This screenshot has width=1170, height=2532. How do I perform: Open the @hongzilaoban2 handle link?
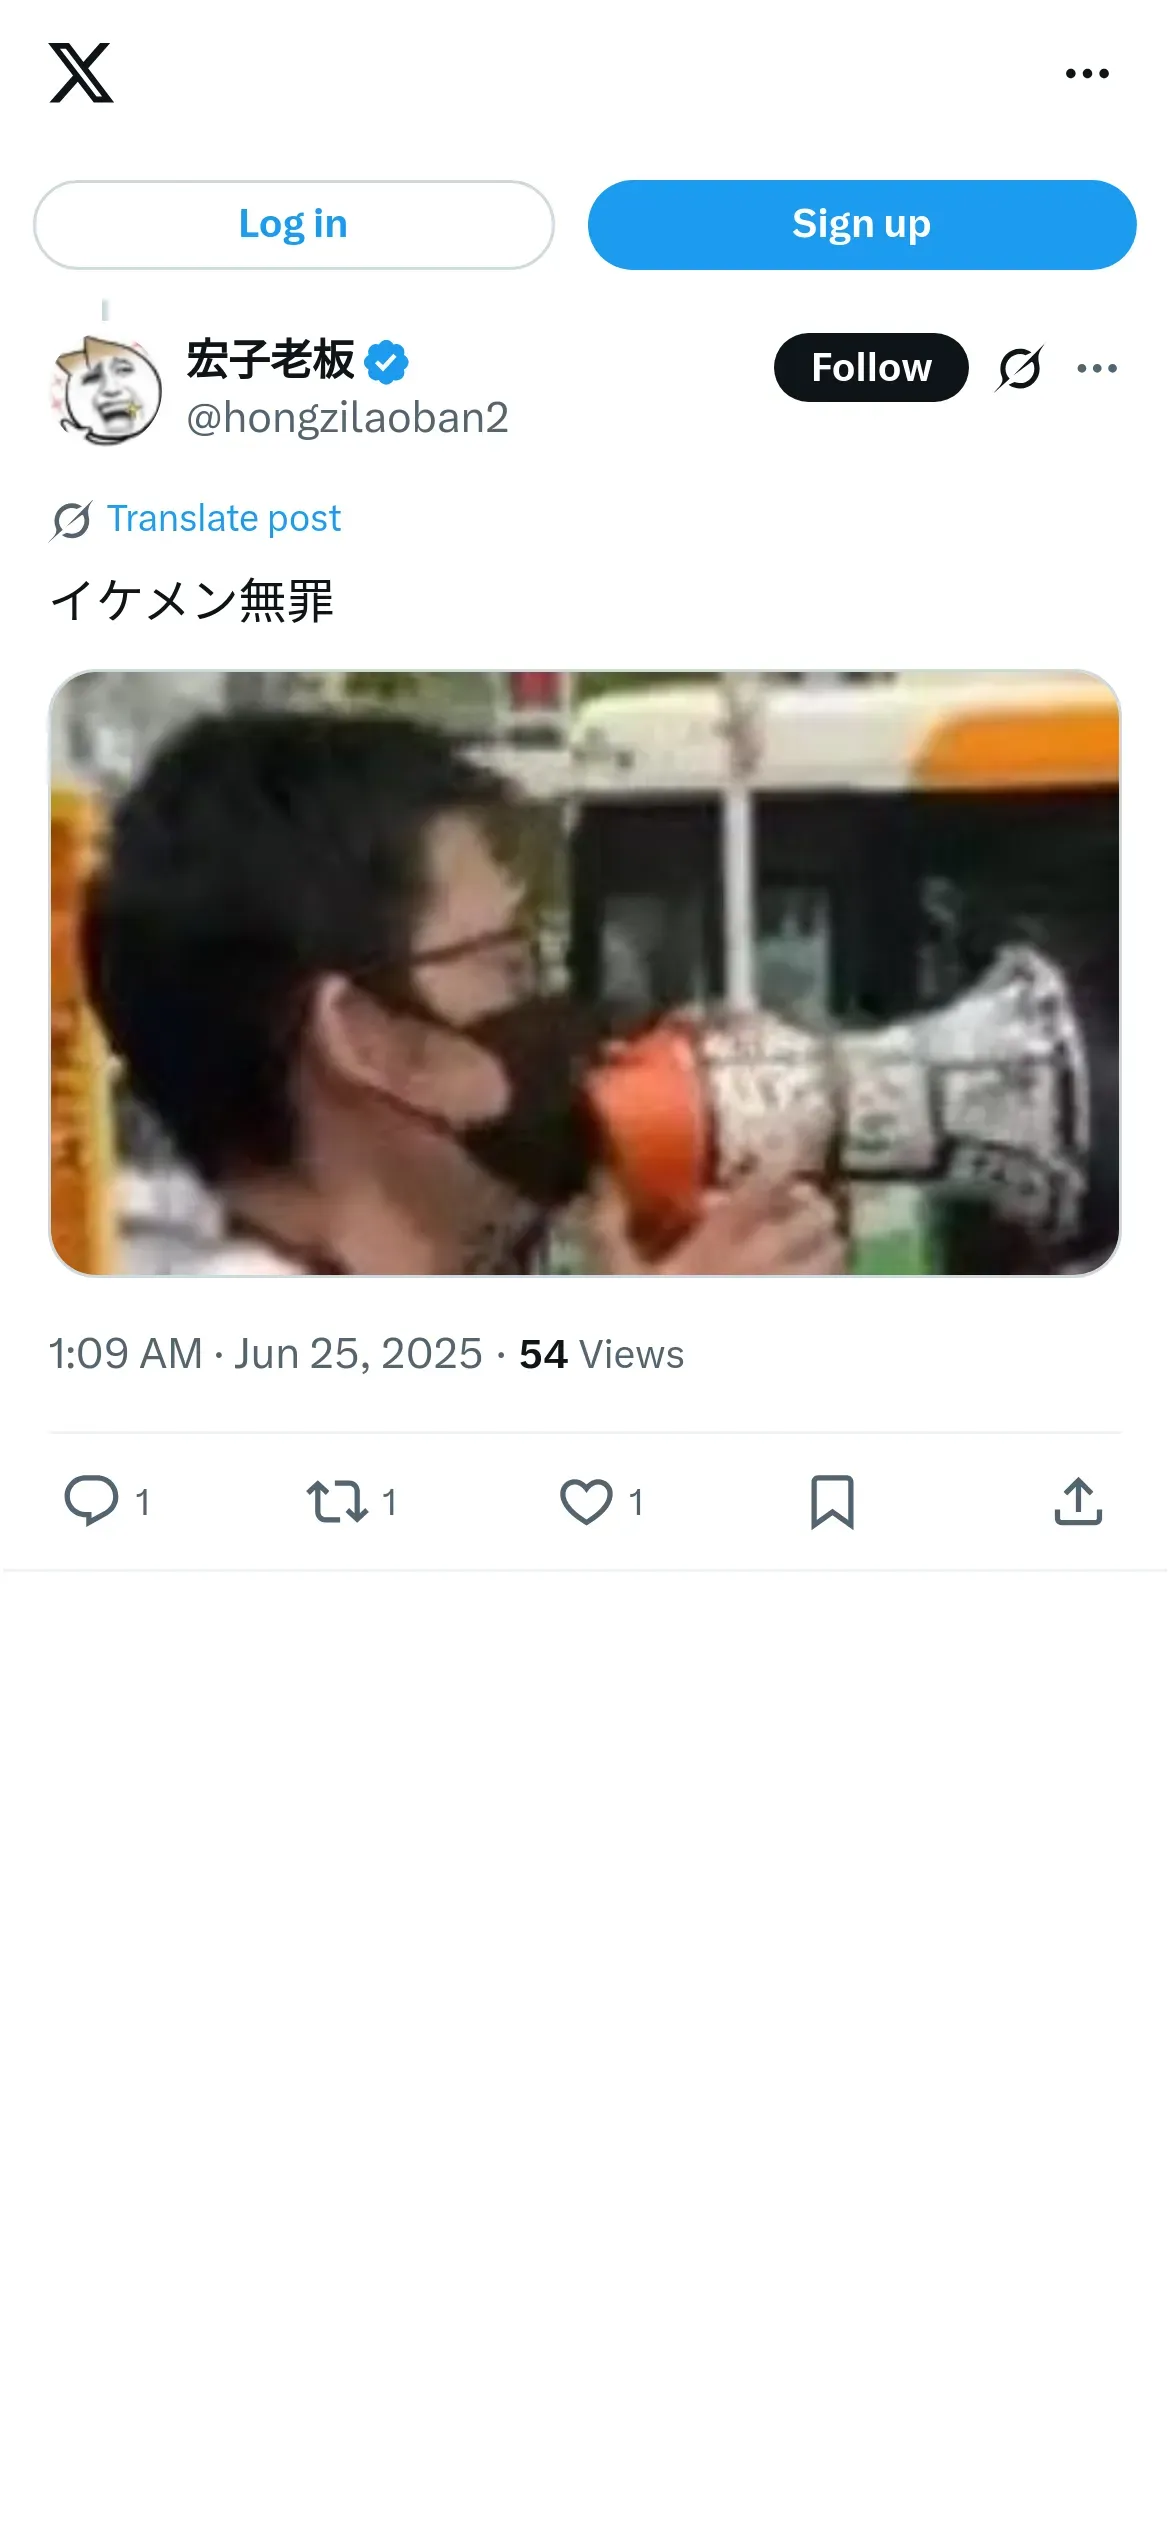pos(347,418)
